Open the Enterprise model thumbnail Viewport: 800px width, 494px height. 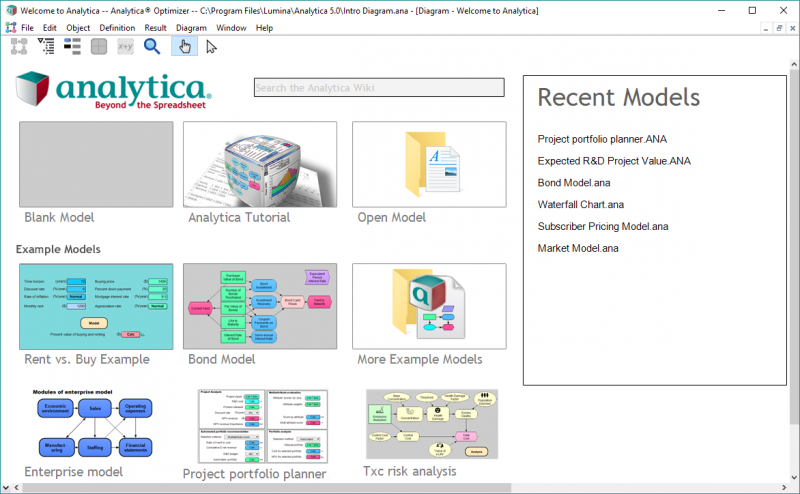(x=95, y=424)
